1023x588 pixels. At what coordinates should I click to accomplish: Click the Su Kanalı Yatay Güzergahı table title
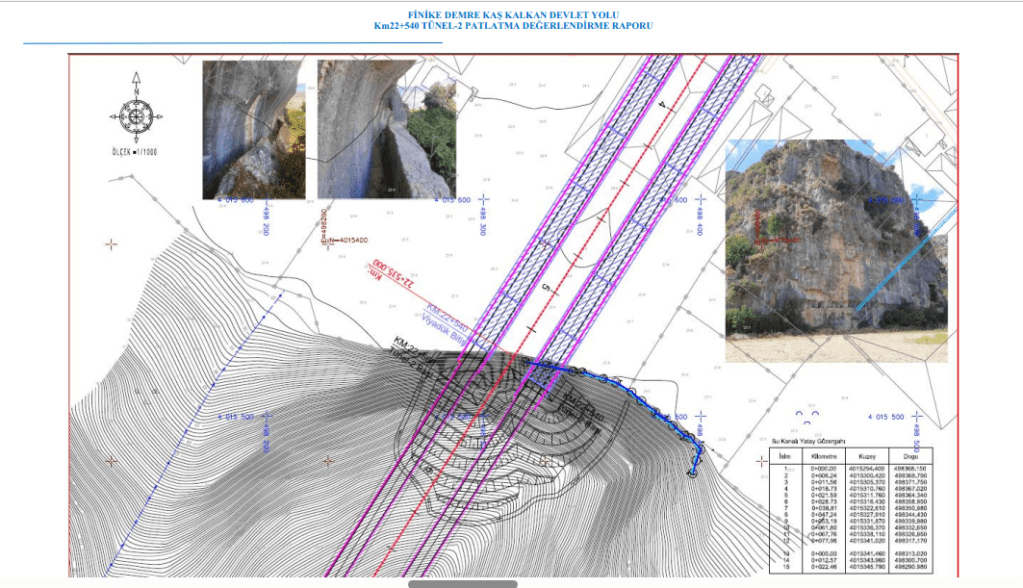point(810,440)
